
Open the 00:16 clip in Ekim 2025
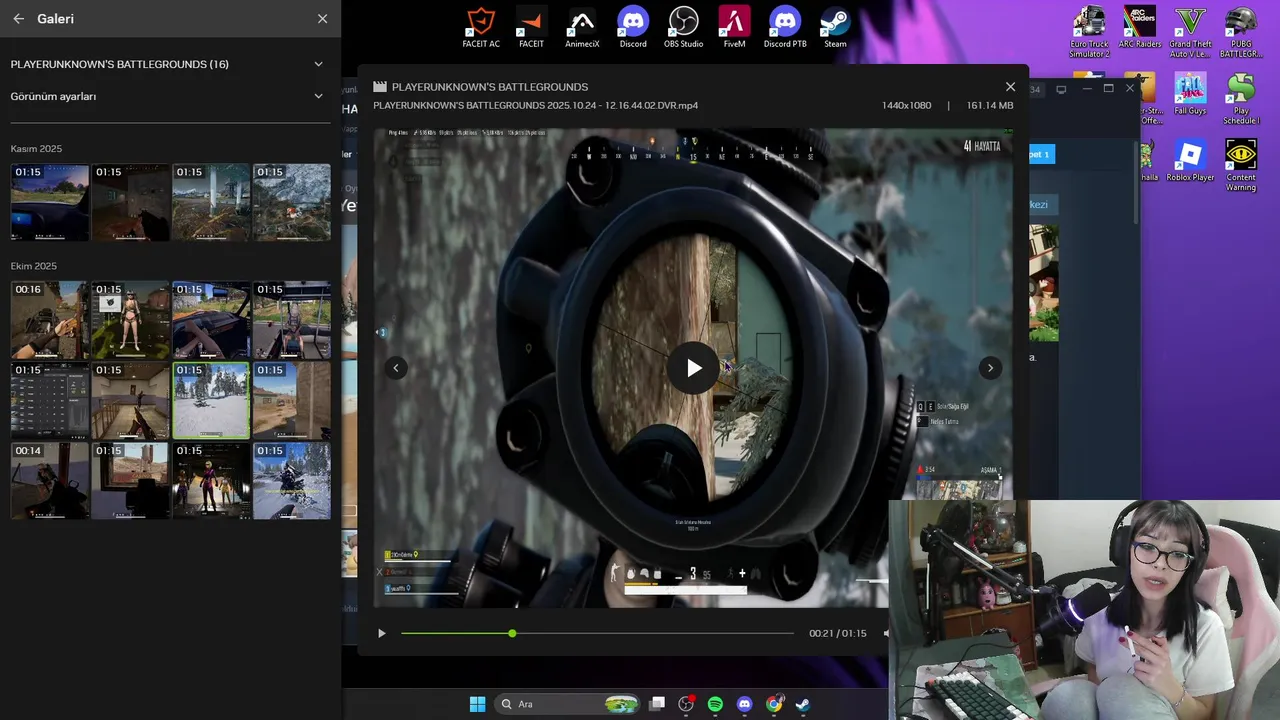point(50,320)
